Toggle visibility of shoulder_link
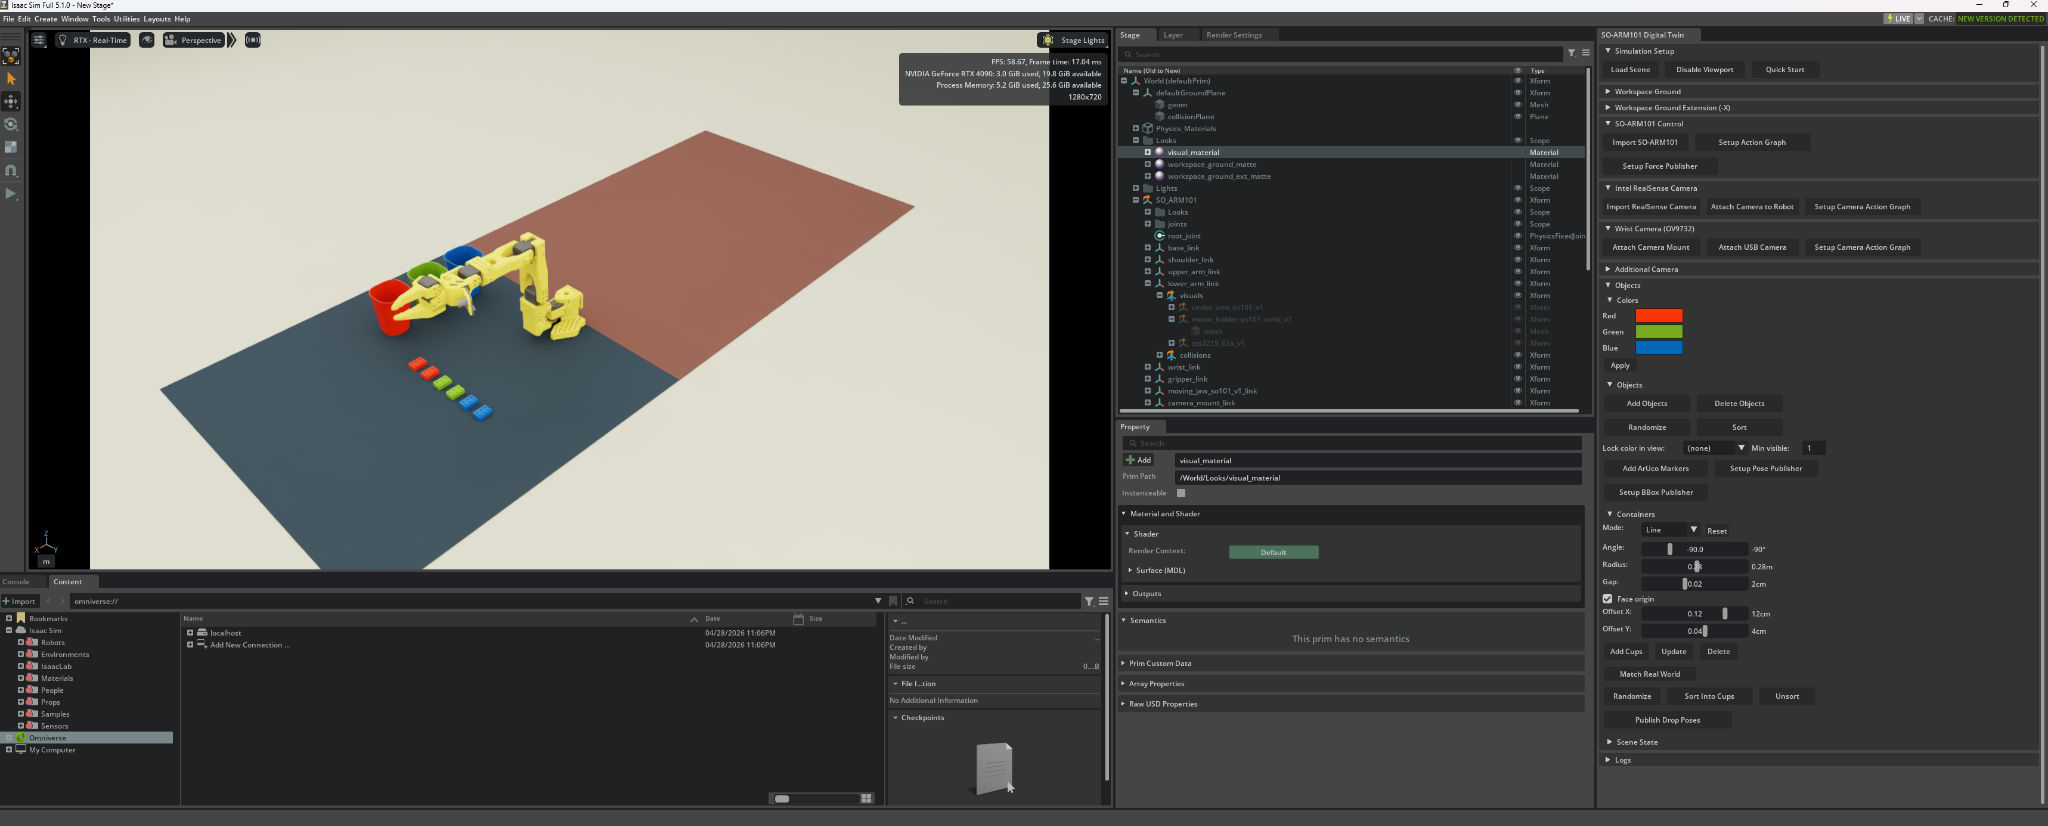 point(1518,260)
